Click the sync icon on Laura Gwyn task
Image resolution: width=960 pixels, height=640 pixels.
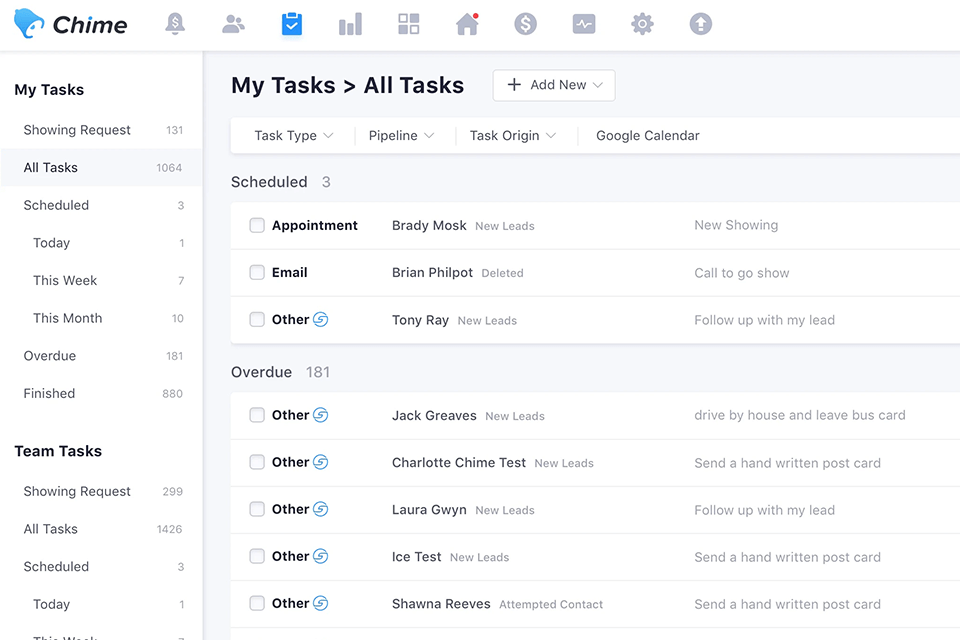[321, 509]
